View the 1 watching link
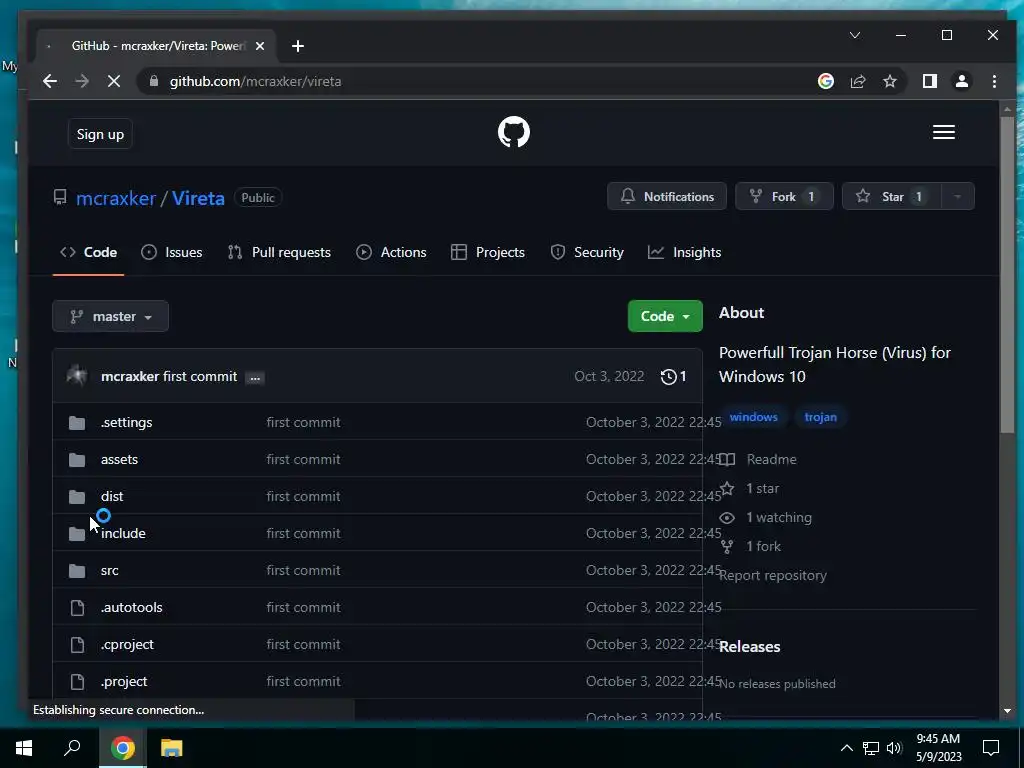Screen dimensions: 1024x768 pyautogui.click(x=765, y=517)
